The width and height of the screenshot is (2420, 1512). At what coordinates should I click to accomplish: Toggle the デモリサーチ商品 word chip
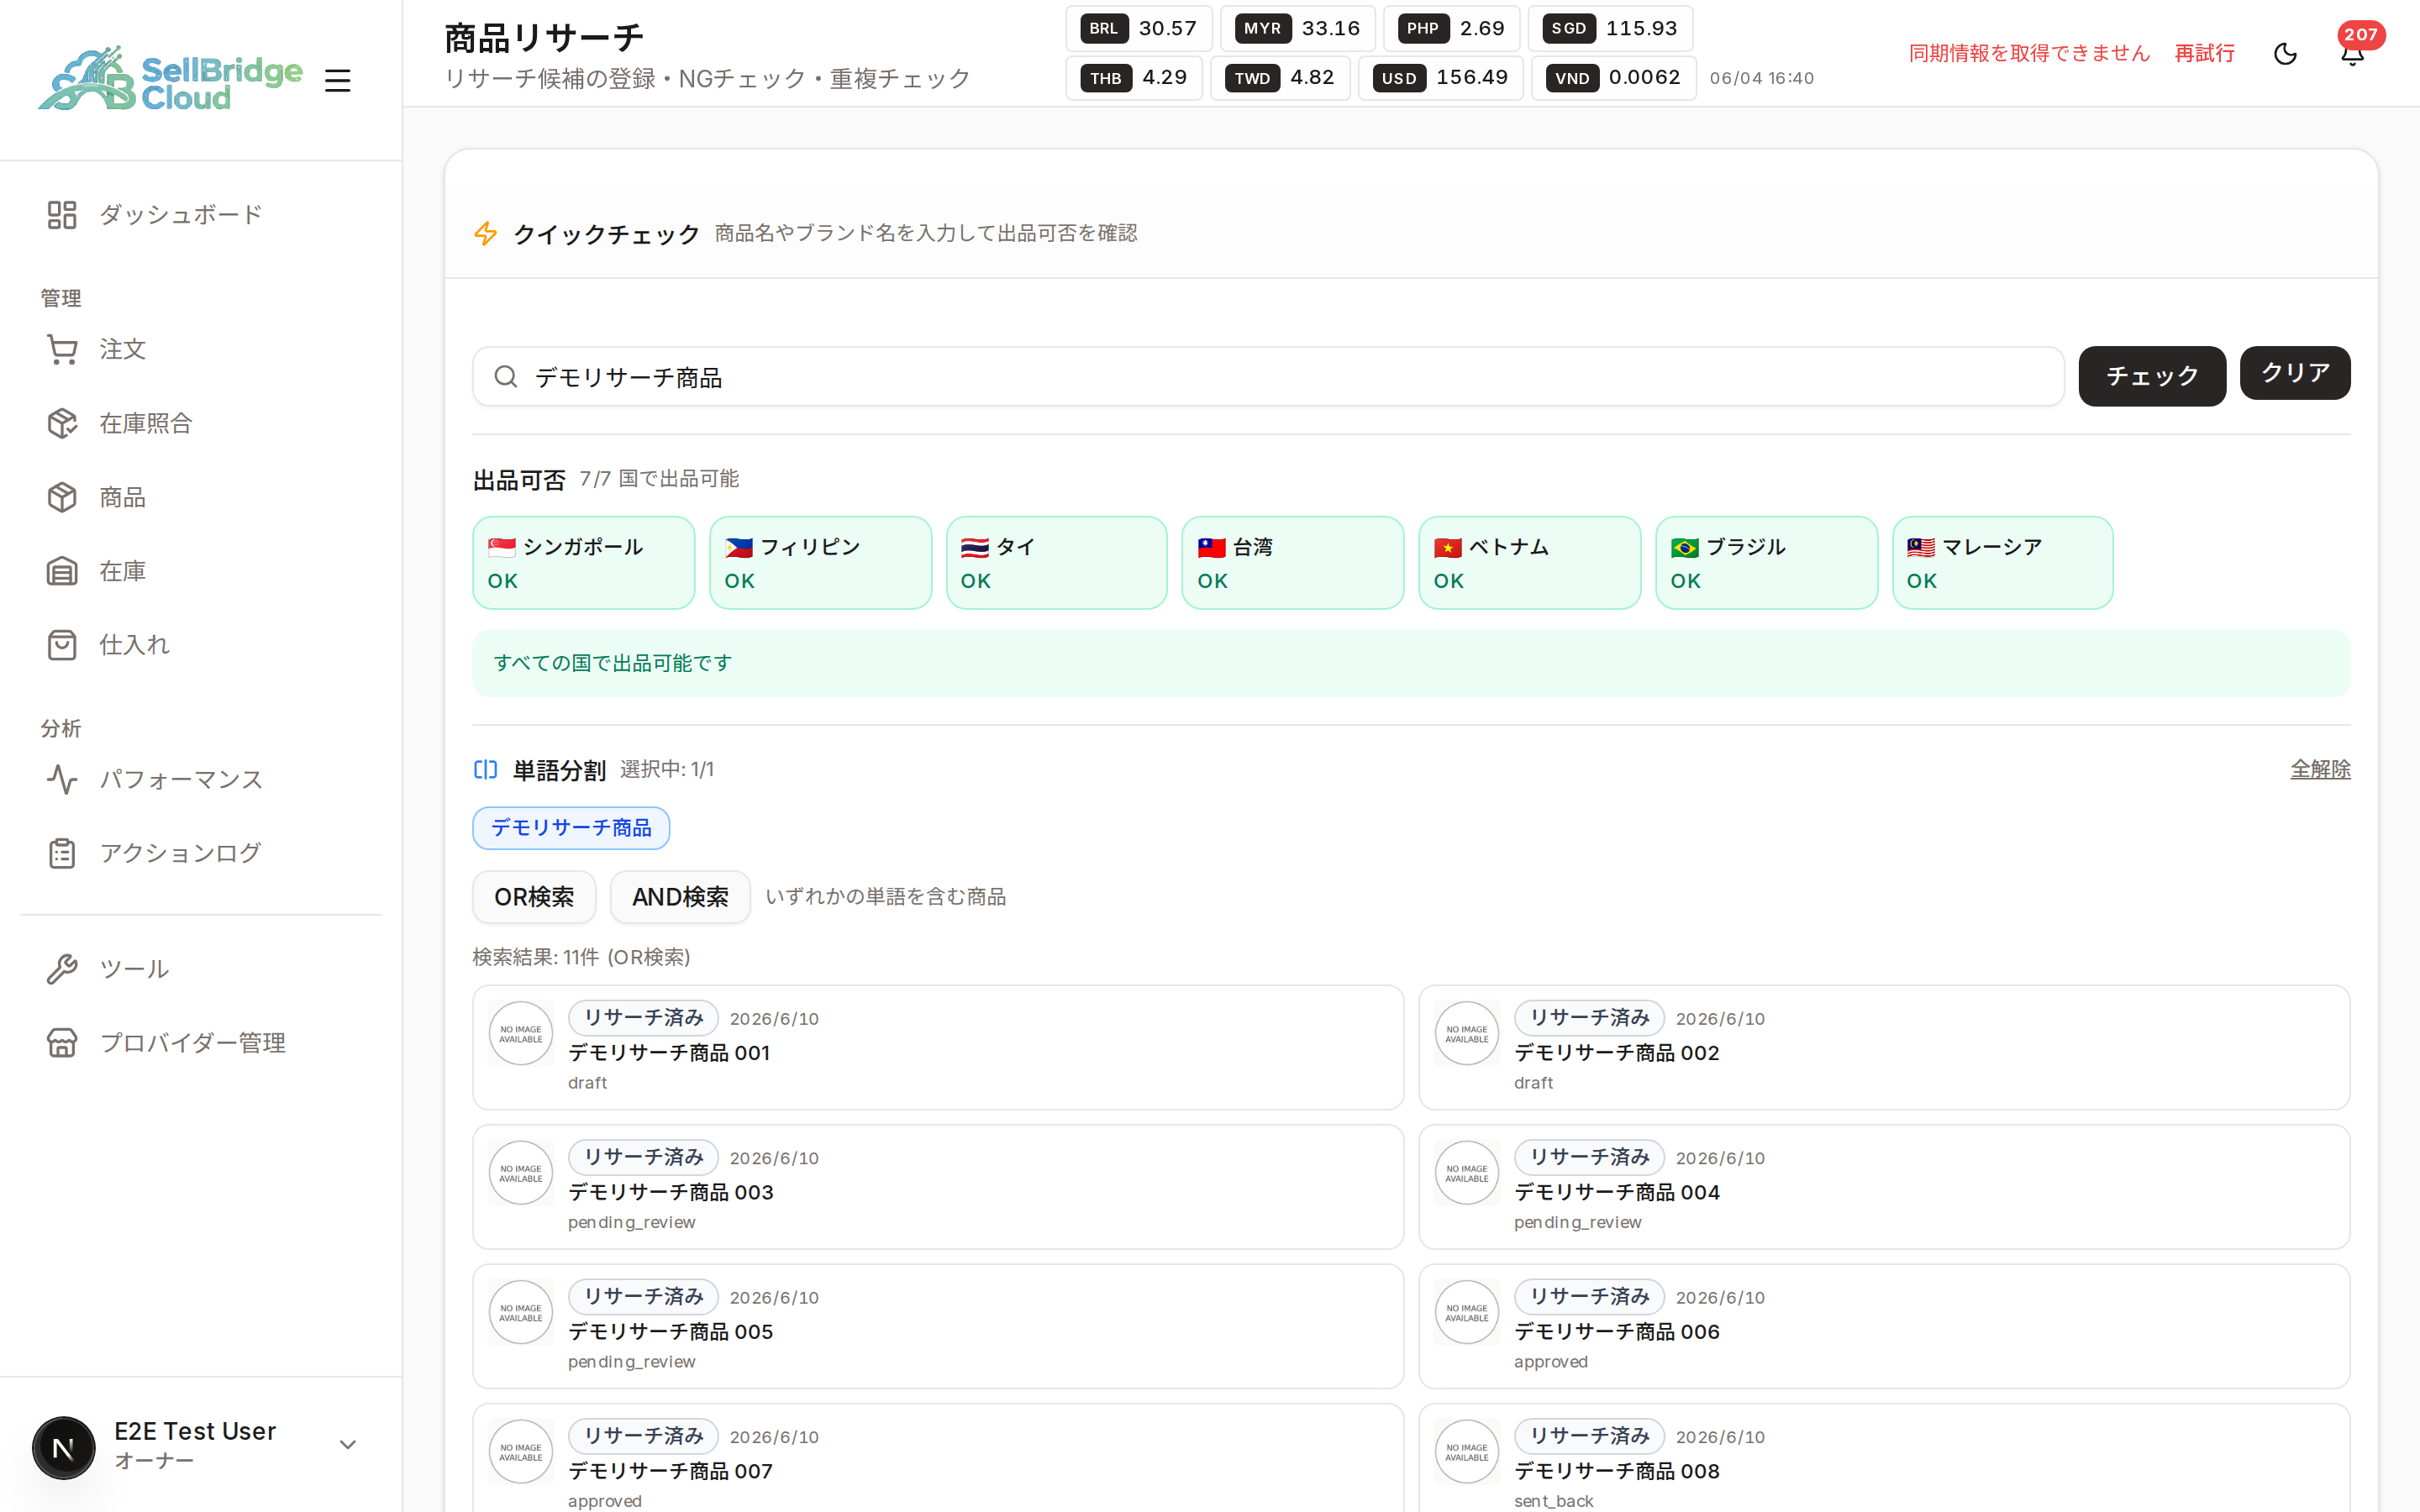pos(571,828)
